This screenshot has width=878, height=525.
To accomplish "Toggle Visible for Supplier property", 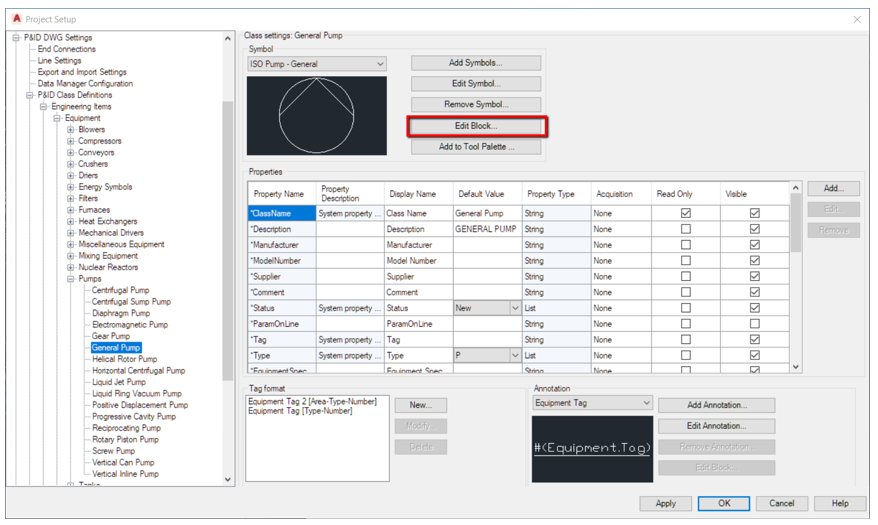I will click(754, 276).
